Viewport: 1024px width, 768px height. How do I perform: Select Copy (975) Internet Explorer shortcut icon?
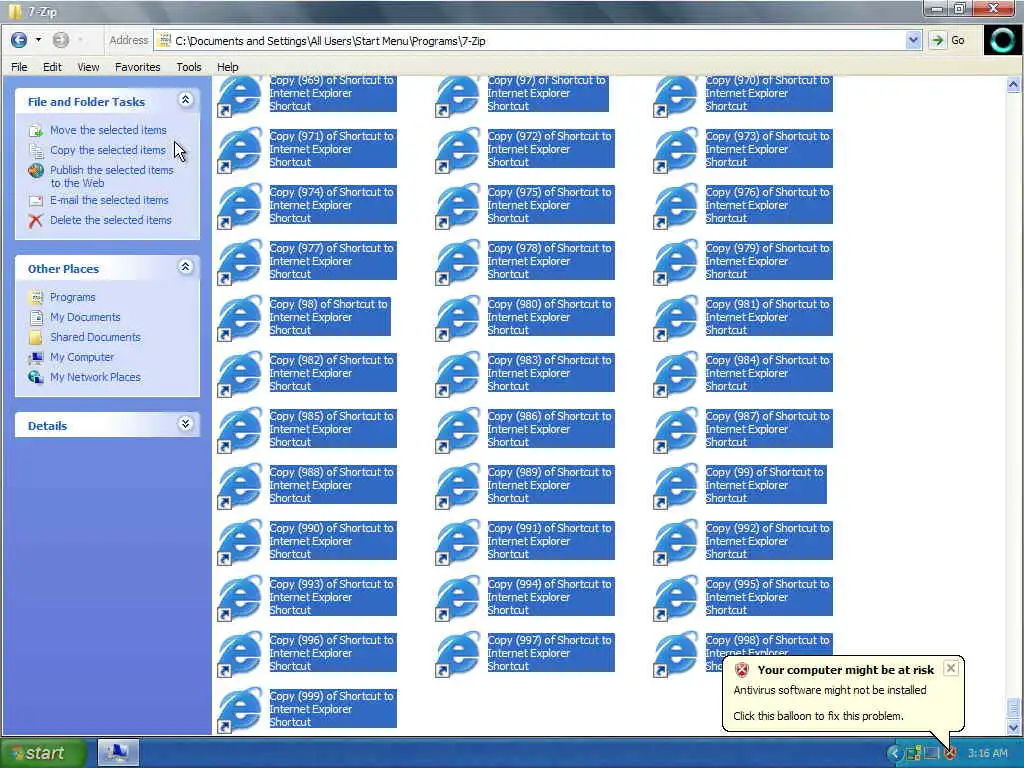[x=457, y=206]
